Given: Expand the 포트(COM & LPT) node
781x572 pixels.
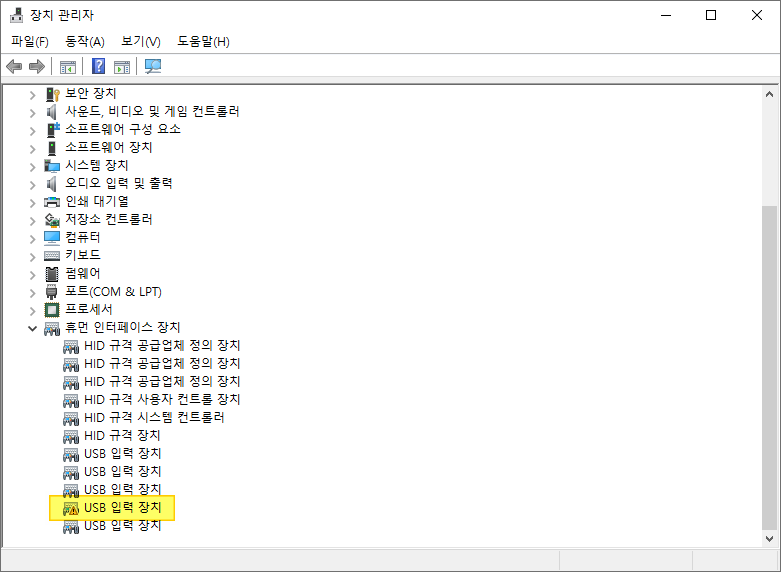Looking at the screenshot, I should 33,292.
